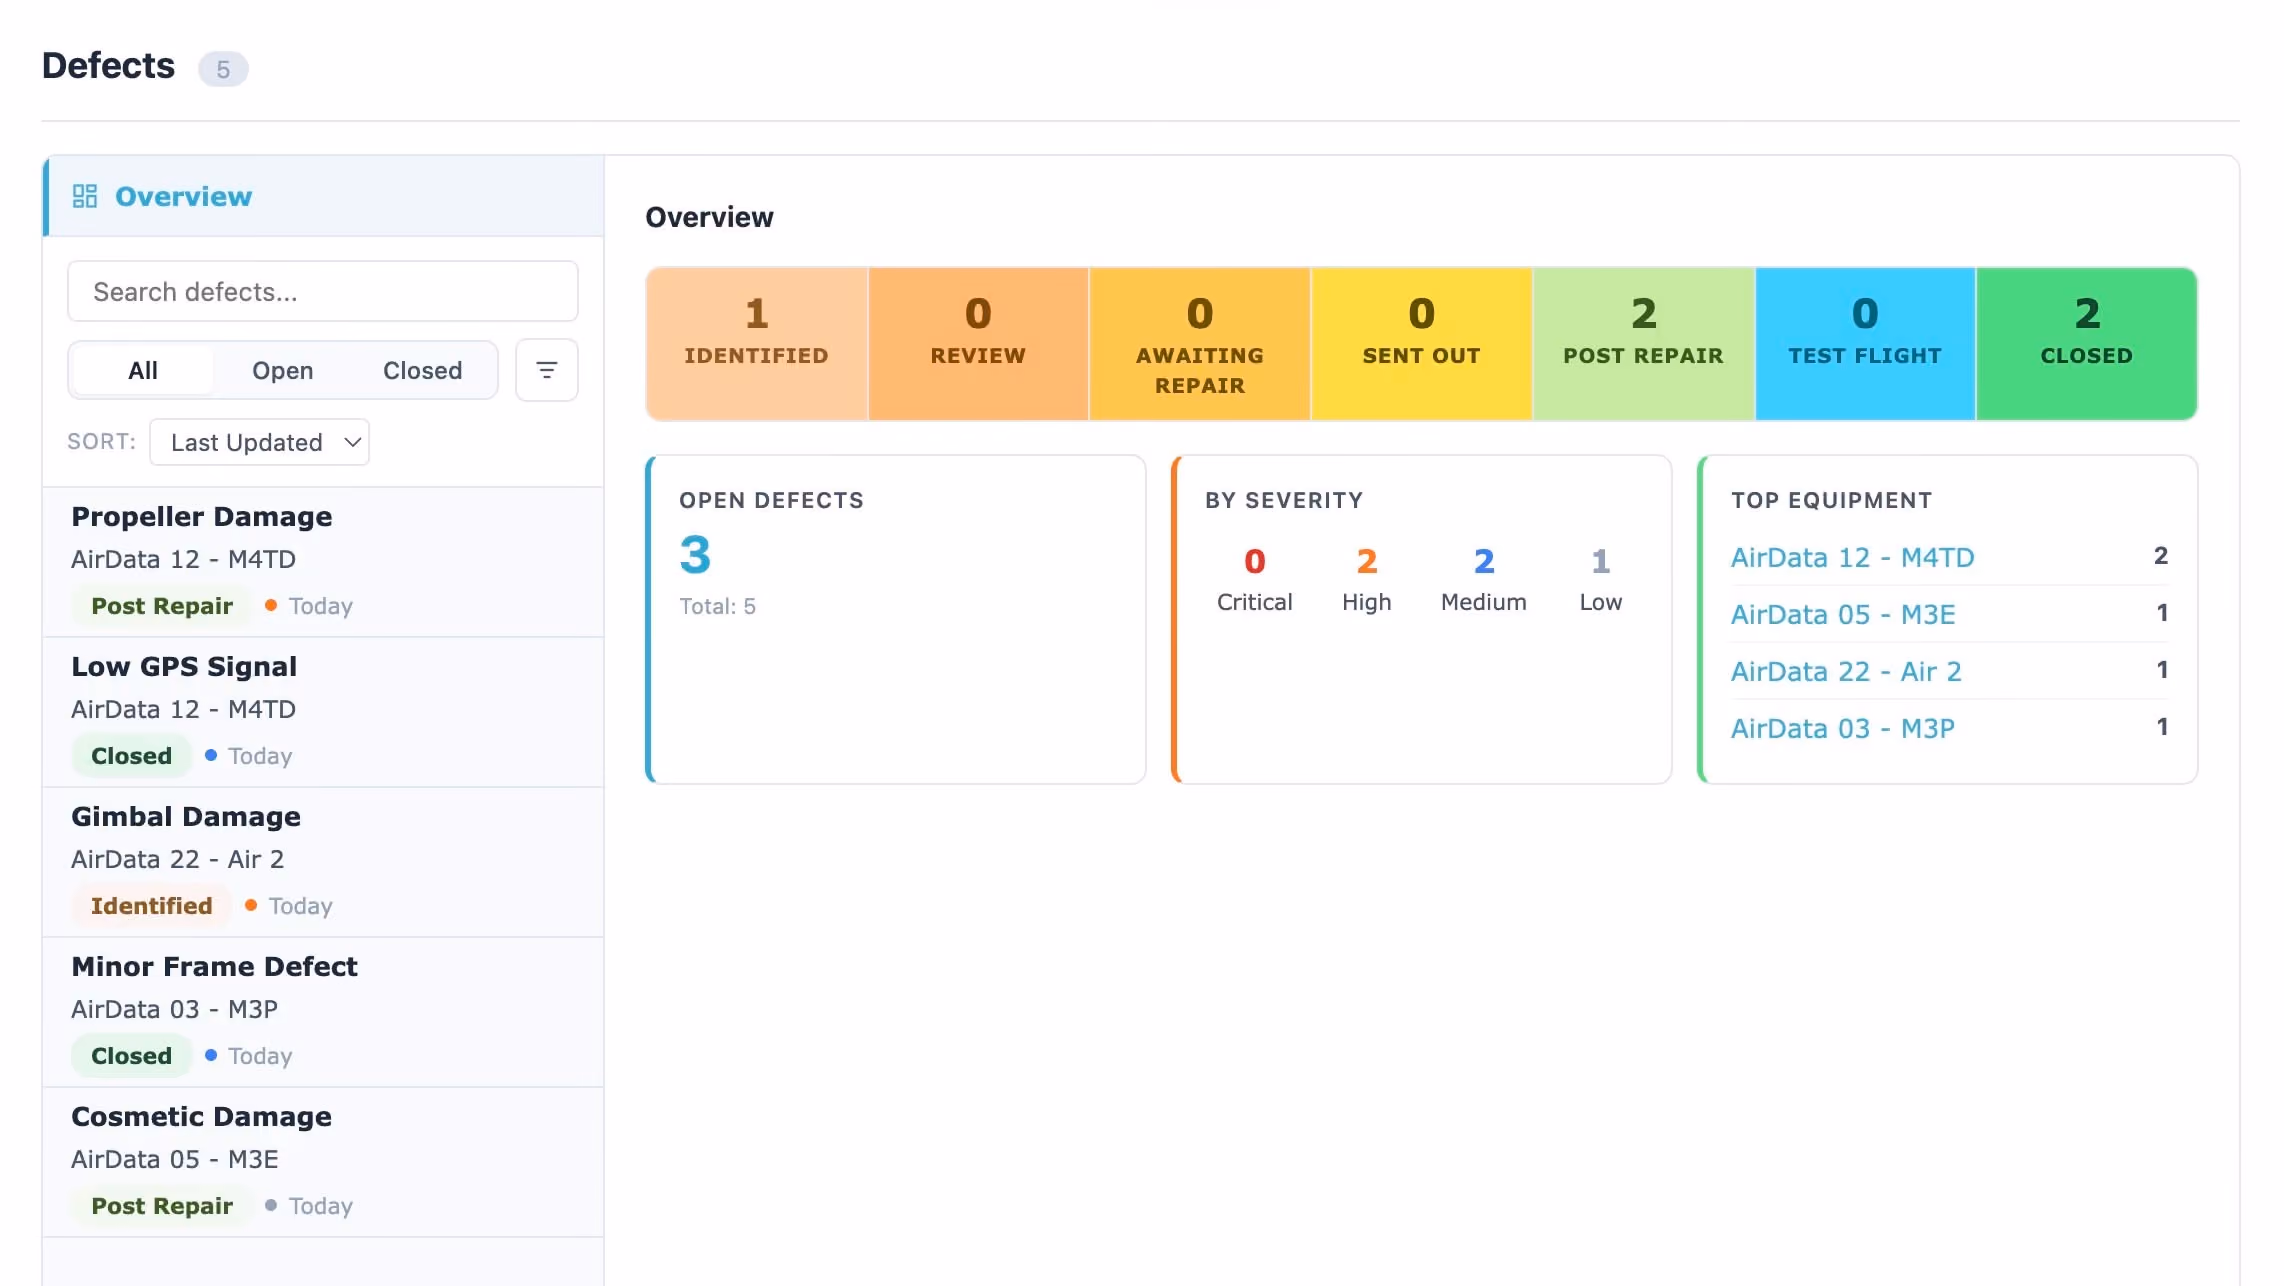2284x1286 pixels.
Task: Select the Awaiting Repair status tile
Action: (x=1200, y=343)
